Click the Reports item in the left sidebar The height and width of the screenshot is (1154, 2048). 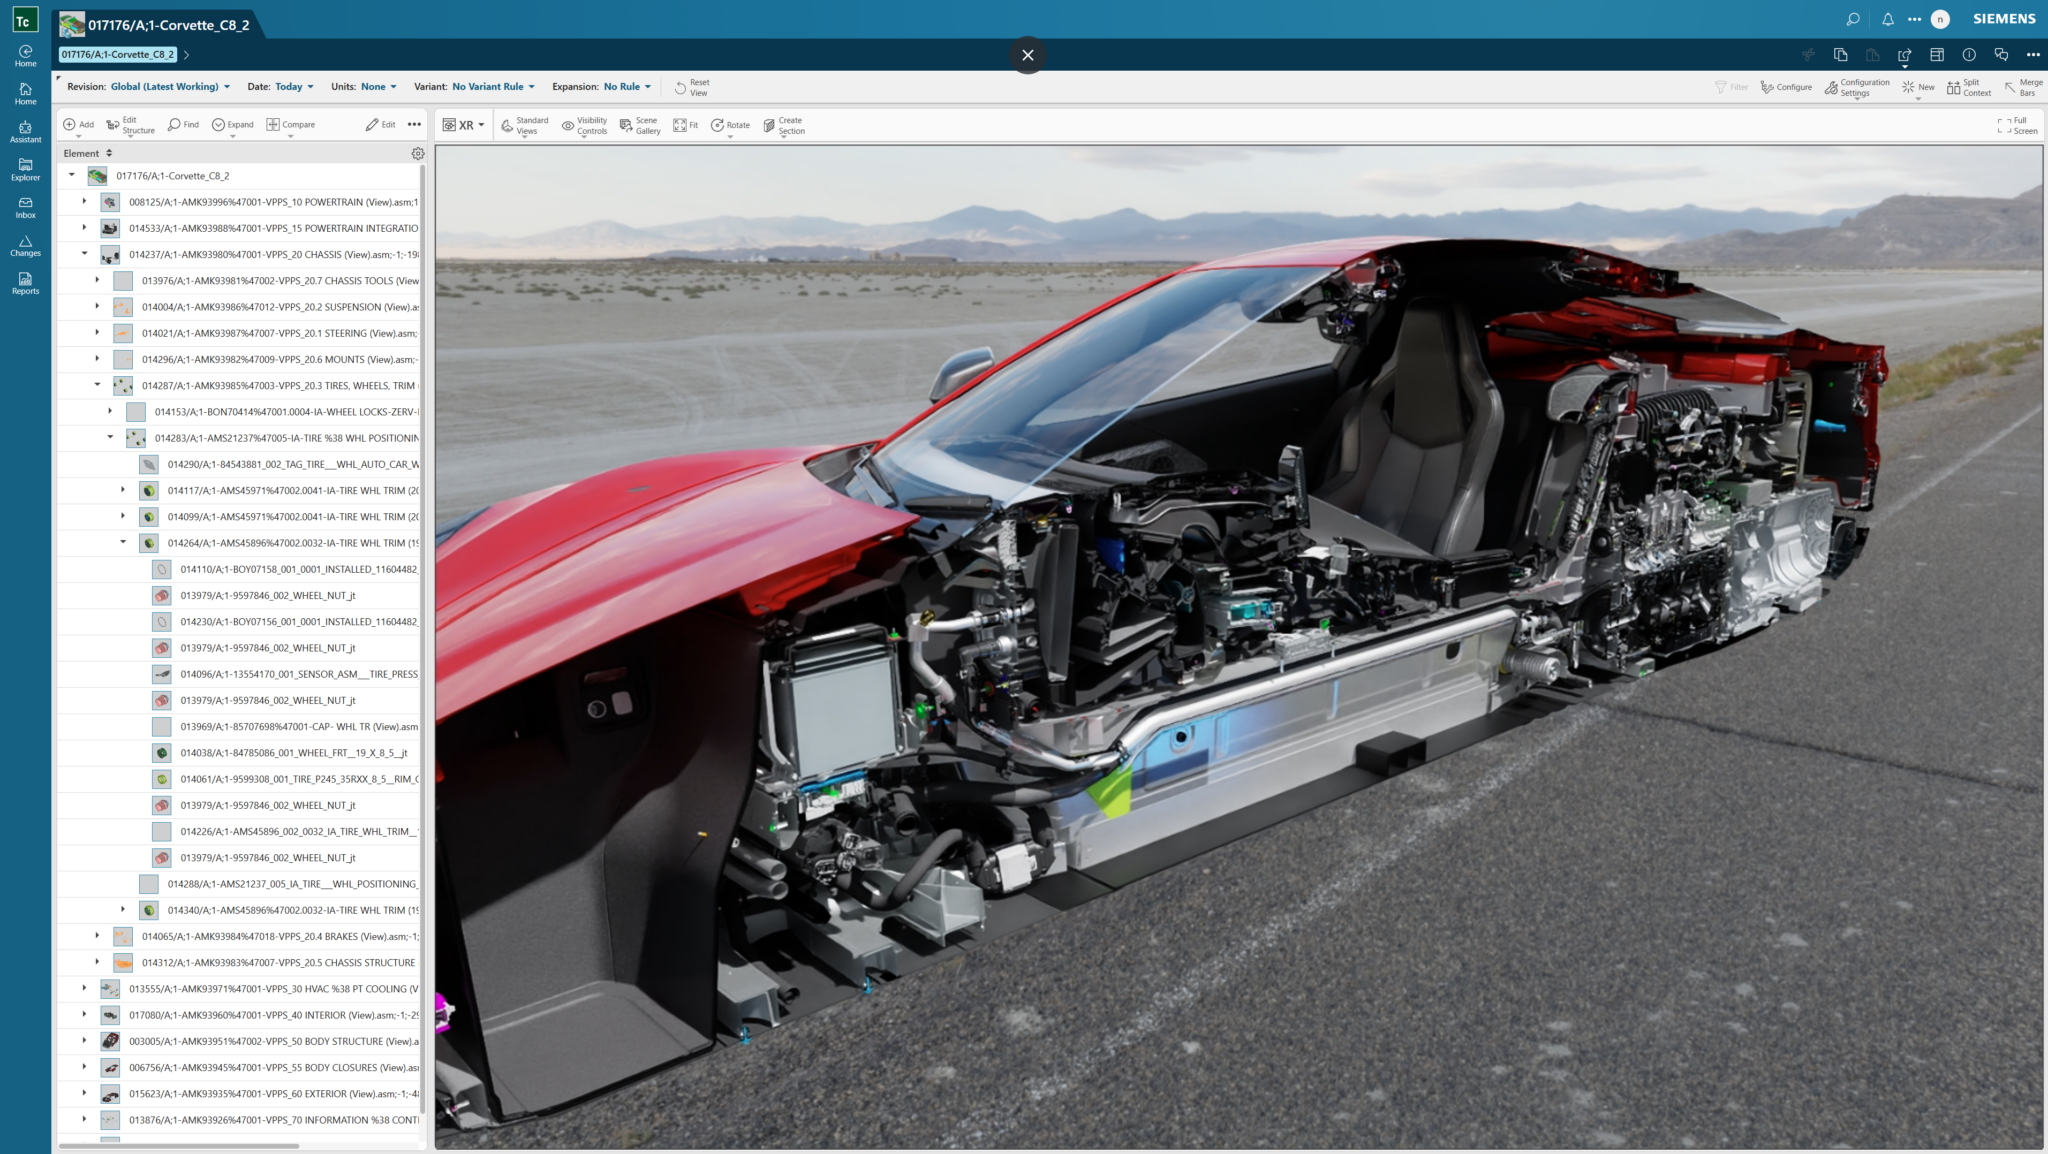coord(25,283)
